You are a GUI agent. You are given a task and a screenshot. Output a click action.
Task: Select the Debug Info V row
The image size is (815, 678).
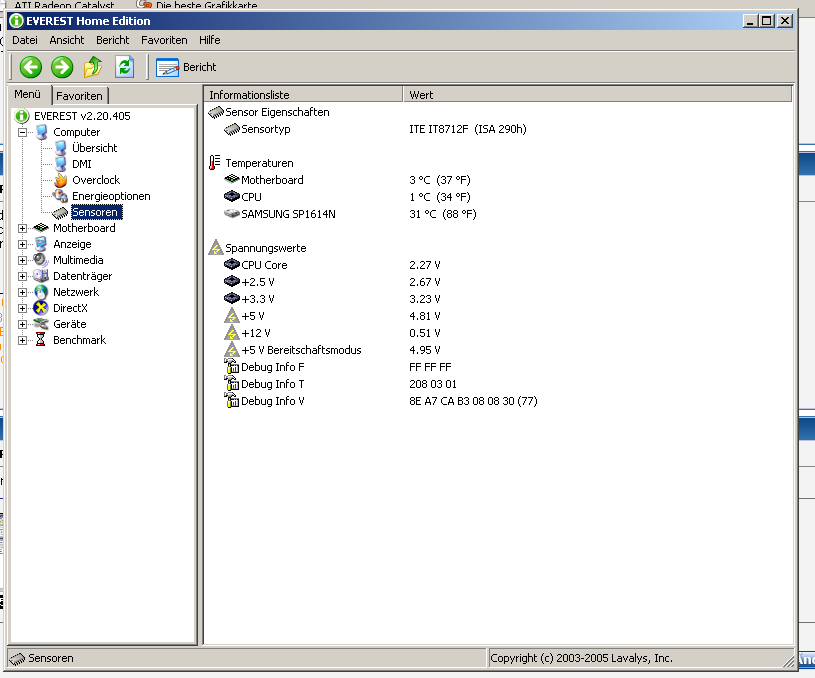coord(498,401)
